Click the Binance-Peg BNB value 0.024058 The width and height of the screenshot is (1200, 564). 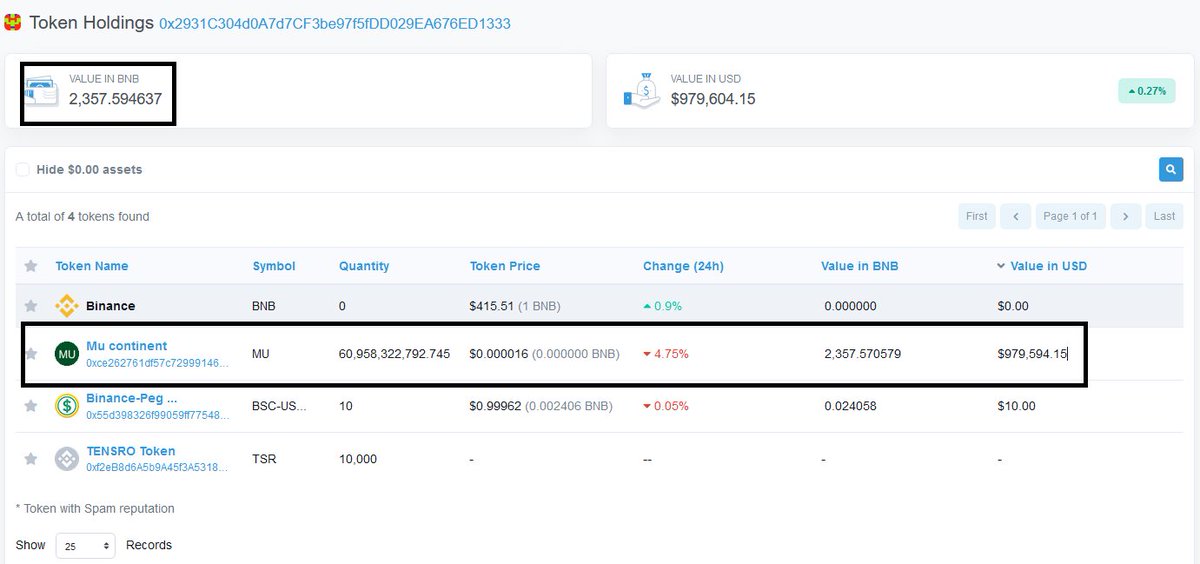(851, 406)
